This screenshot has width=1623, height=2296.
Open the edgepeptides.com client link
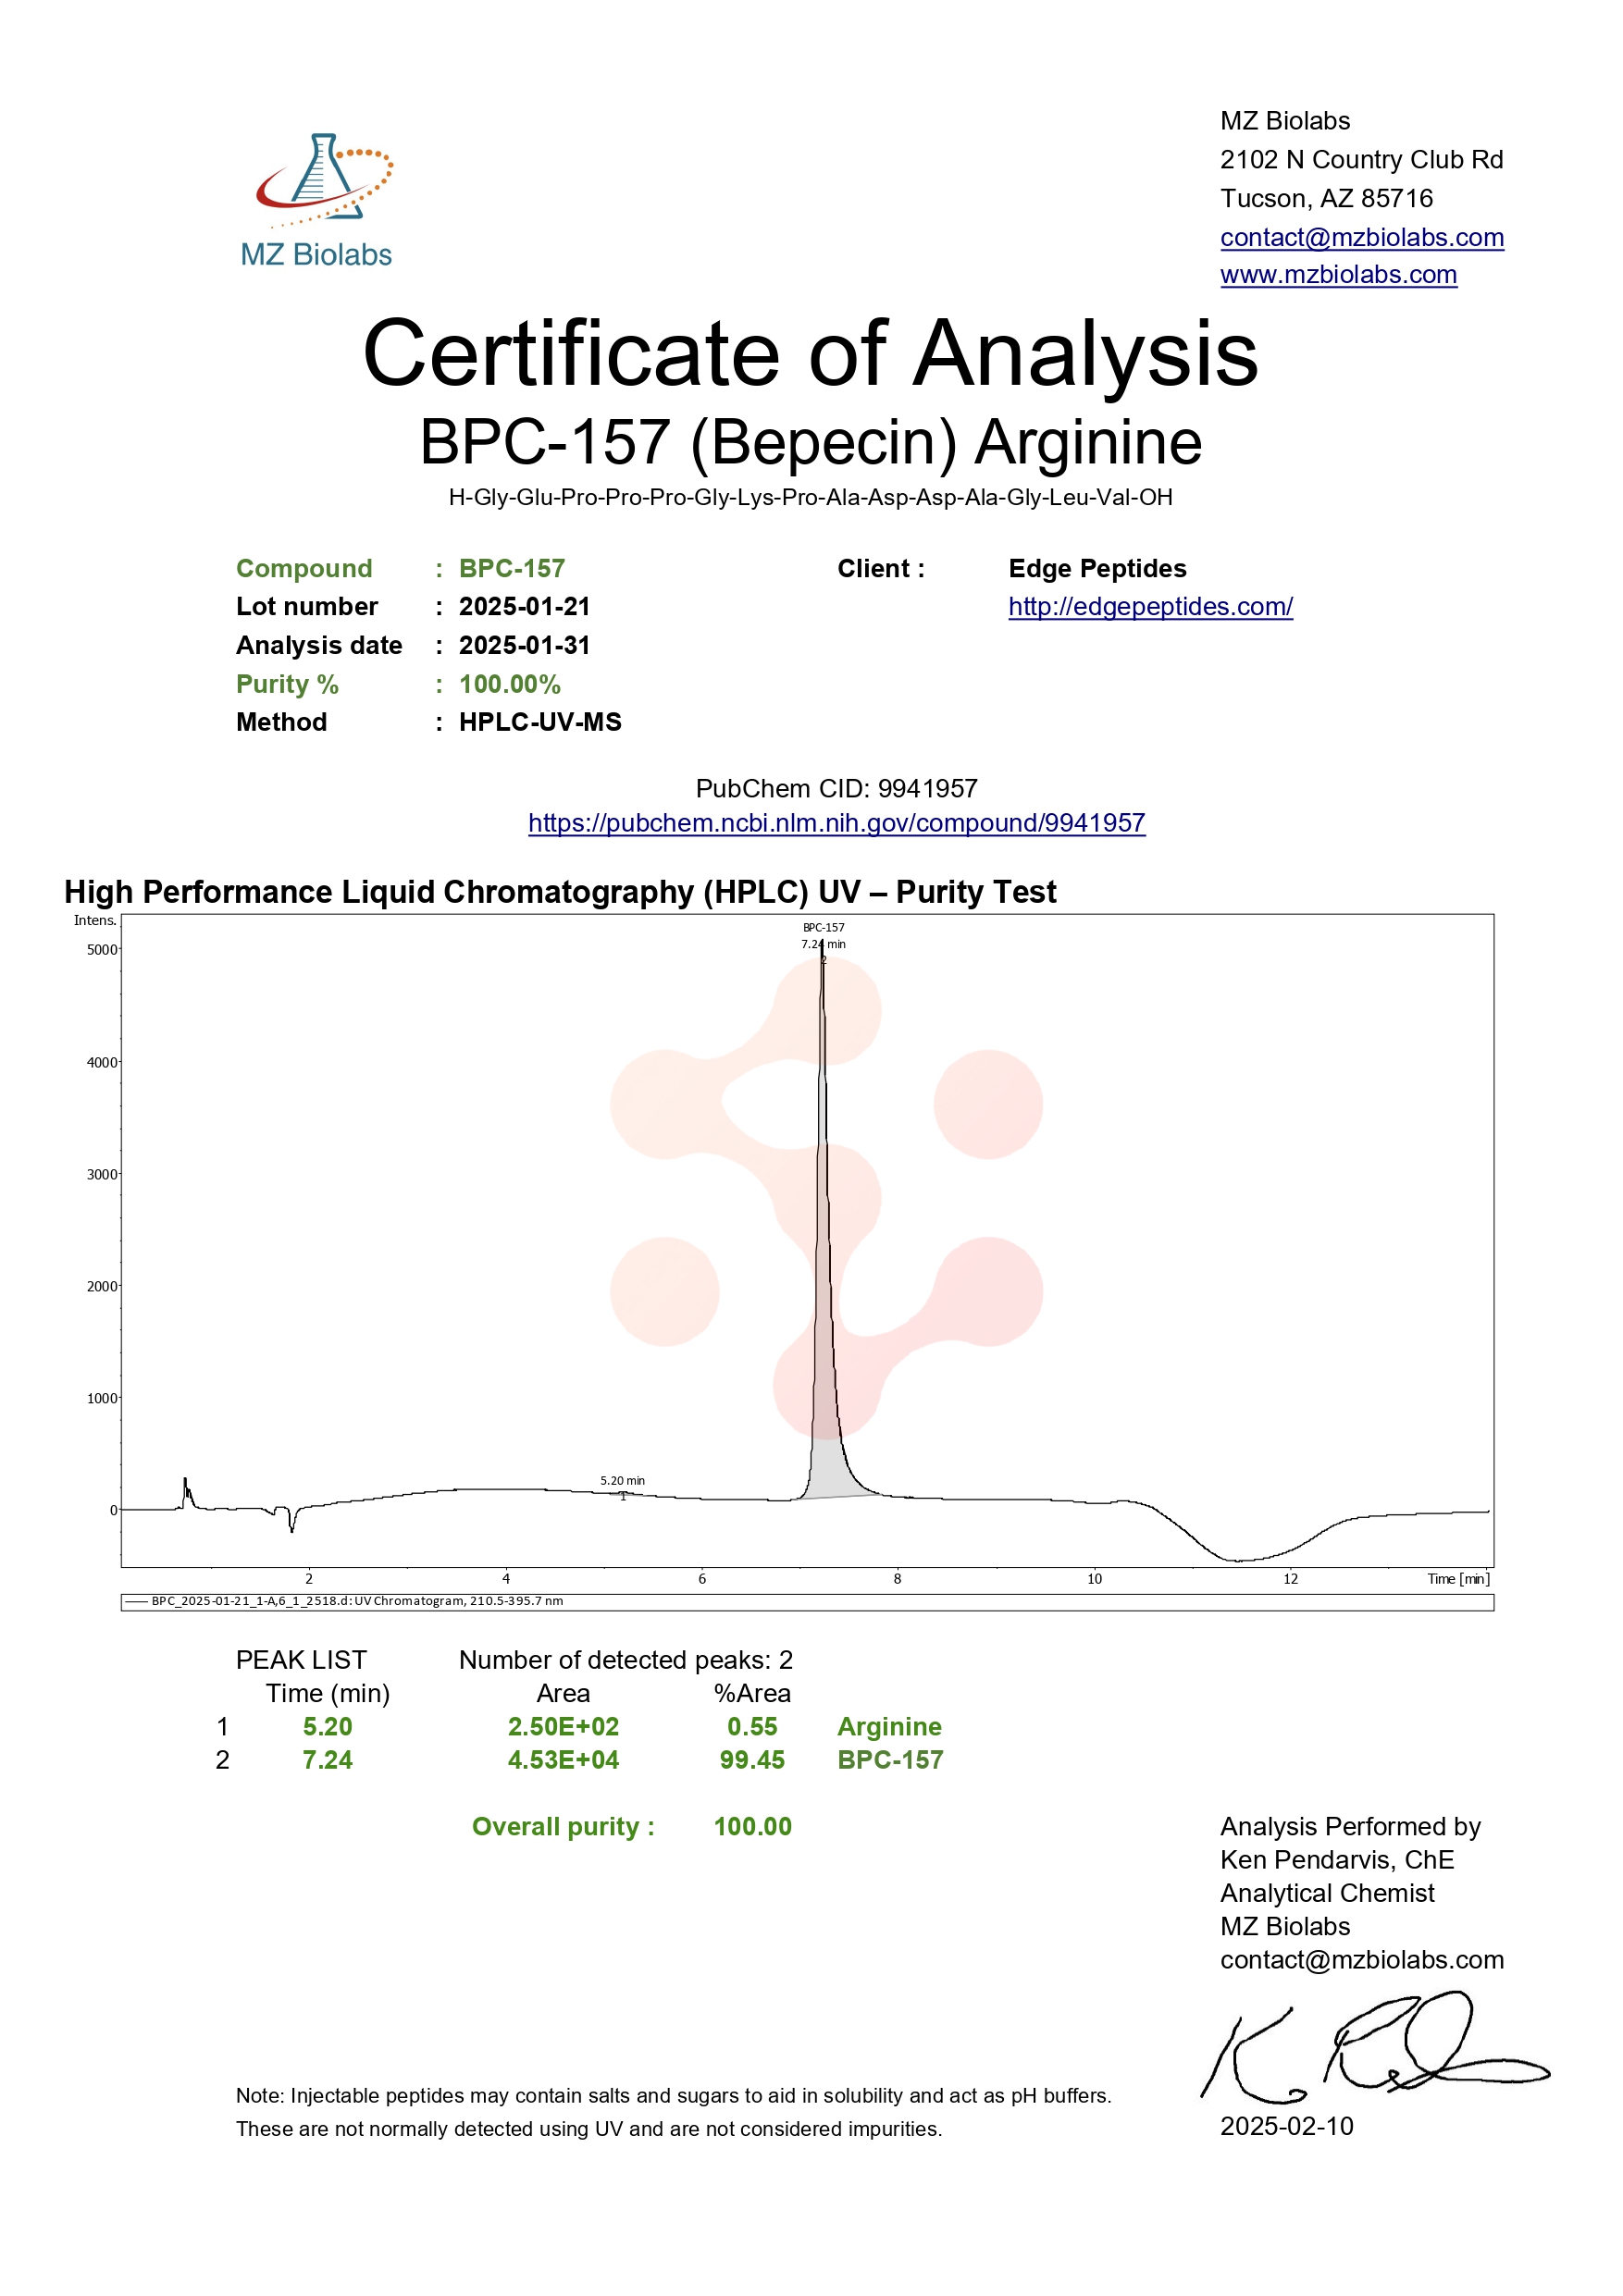pos(1150,607)
